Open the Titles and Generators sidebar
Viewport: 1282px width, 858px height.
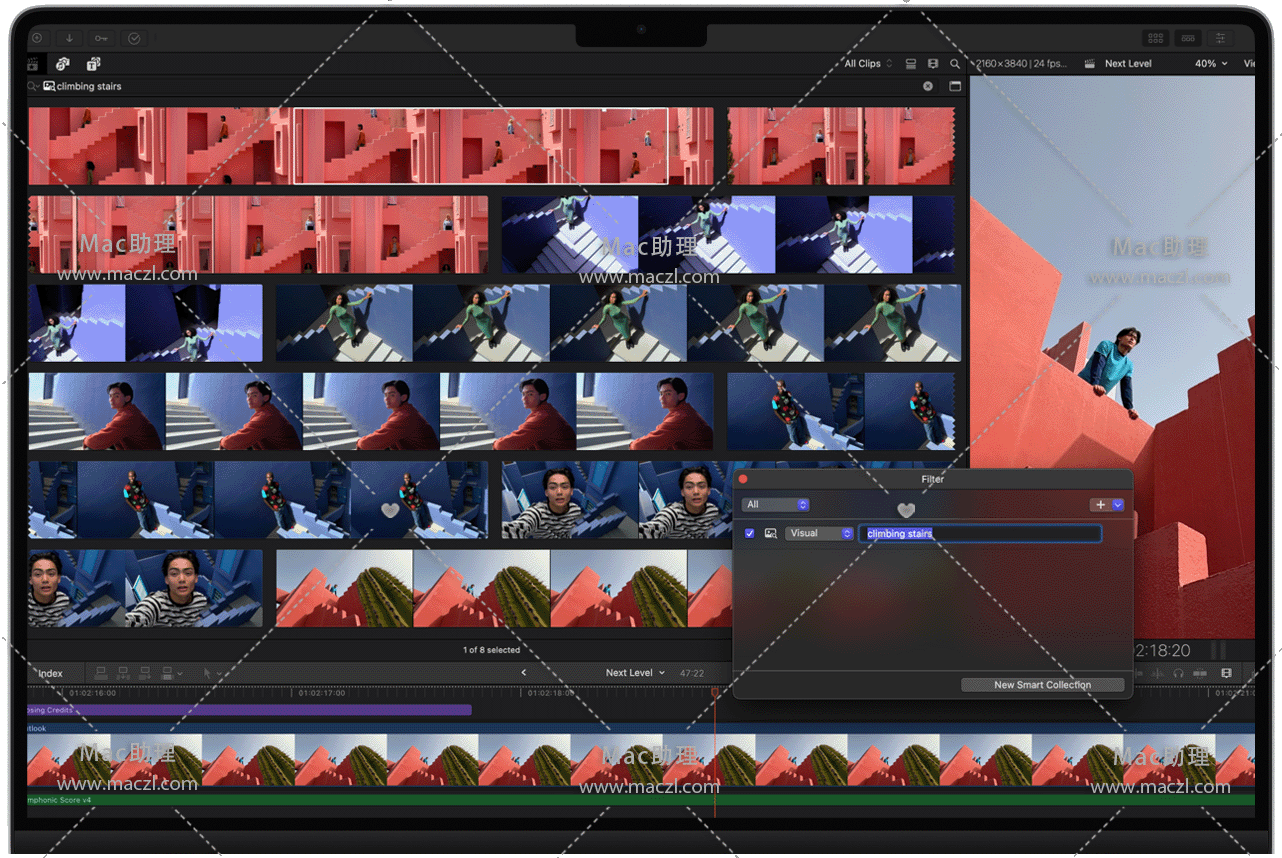pyautogui.click(x=93, y=64)
